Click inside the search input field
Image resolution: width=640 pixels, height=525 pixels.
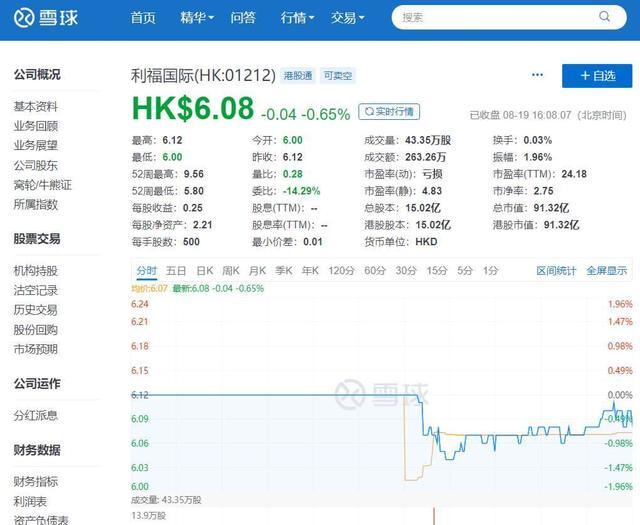pyautogui.click(x=509, y=17)
